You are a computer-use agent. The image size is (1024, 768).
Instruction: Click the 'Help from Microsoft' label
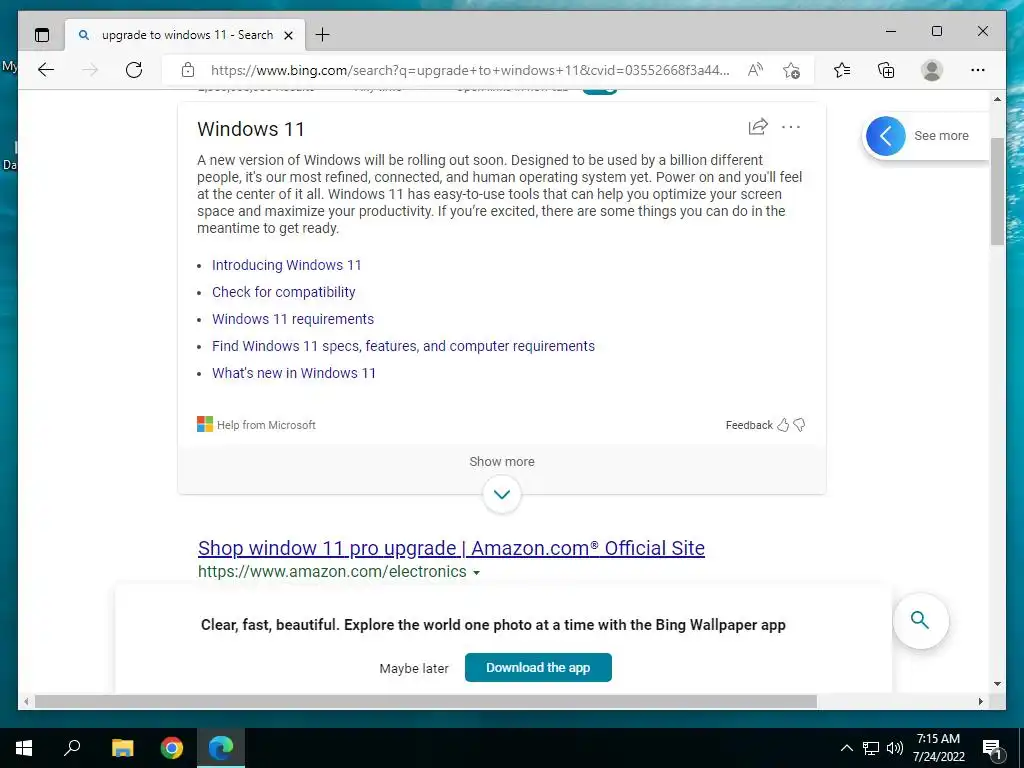pos(266,425)
